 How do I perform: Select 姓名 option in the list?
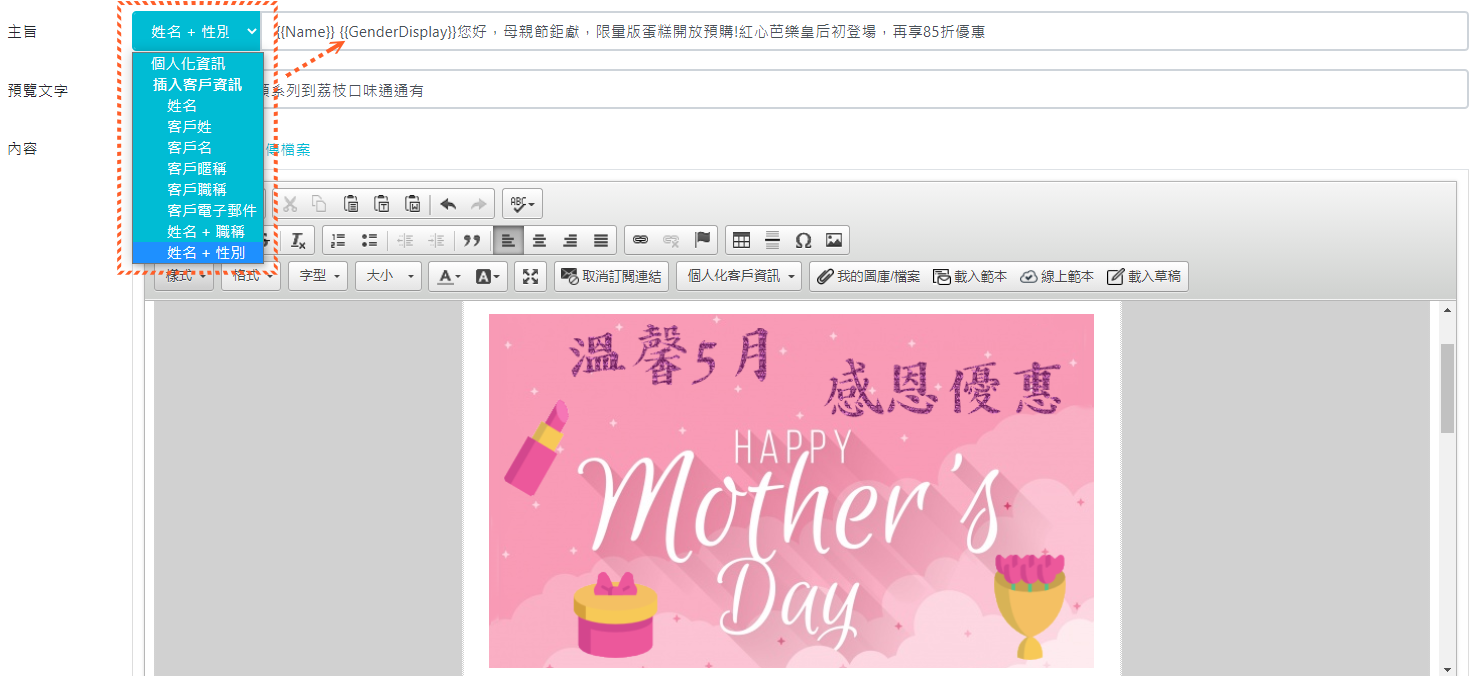point(198,105)
